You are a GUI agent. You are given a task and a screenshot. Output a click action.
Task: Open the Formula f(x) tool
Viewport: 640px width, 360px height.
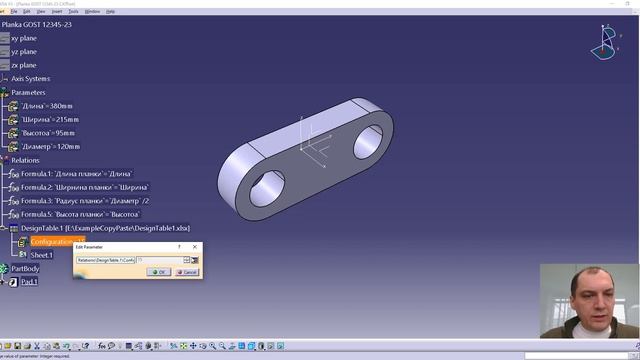point(102,346)
